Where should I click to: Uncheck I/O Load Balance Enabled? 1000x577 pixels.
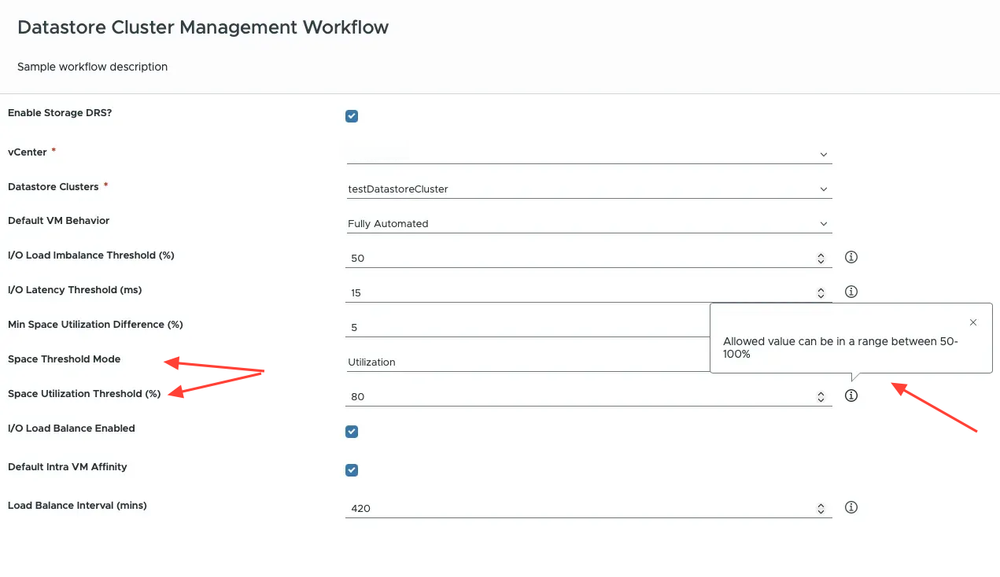click(x=351, y=431)
